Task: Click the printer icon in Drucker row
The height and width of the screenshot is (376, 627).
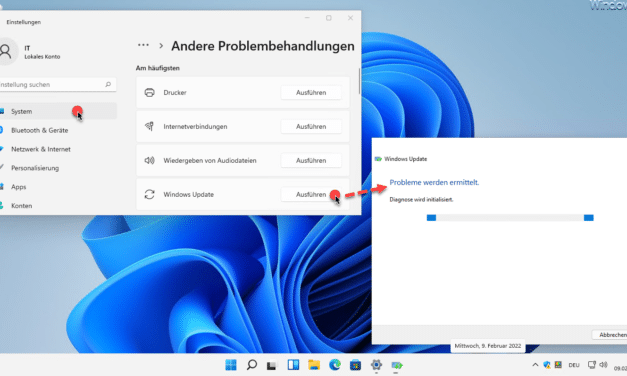Action: click(150, 92)
